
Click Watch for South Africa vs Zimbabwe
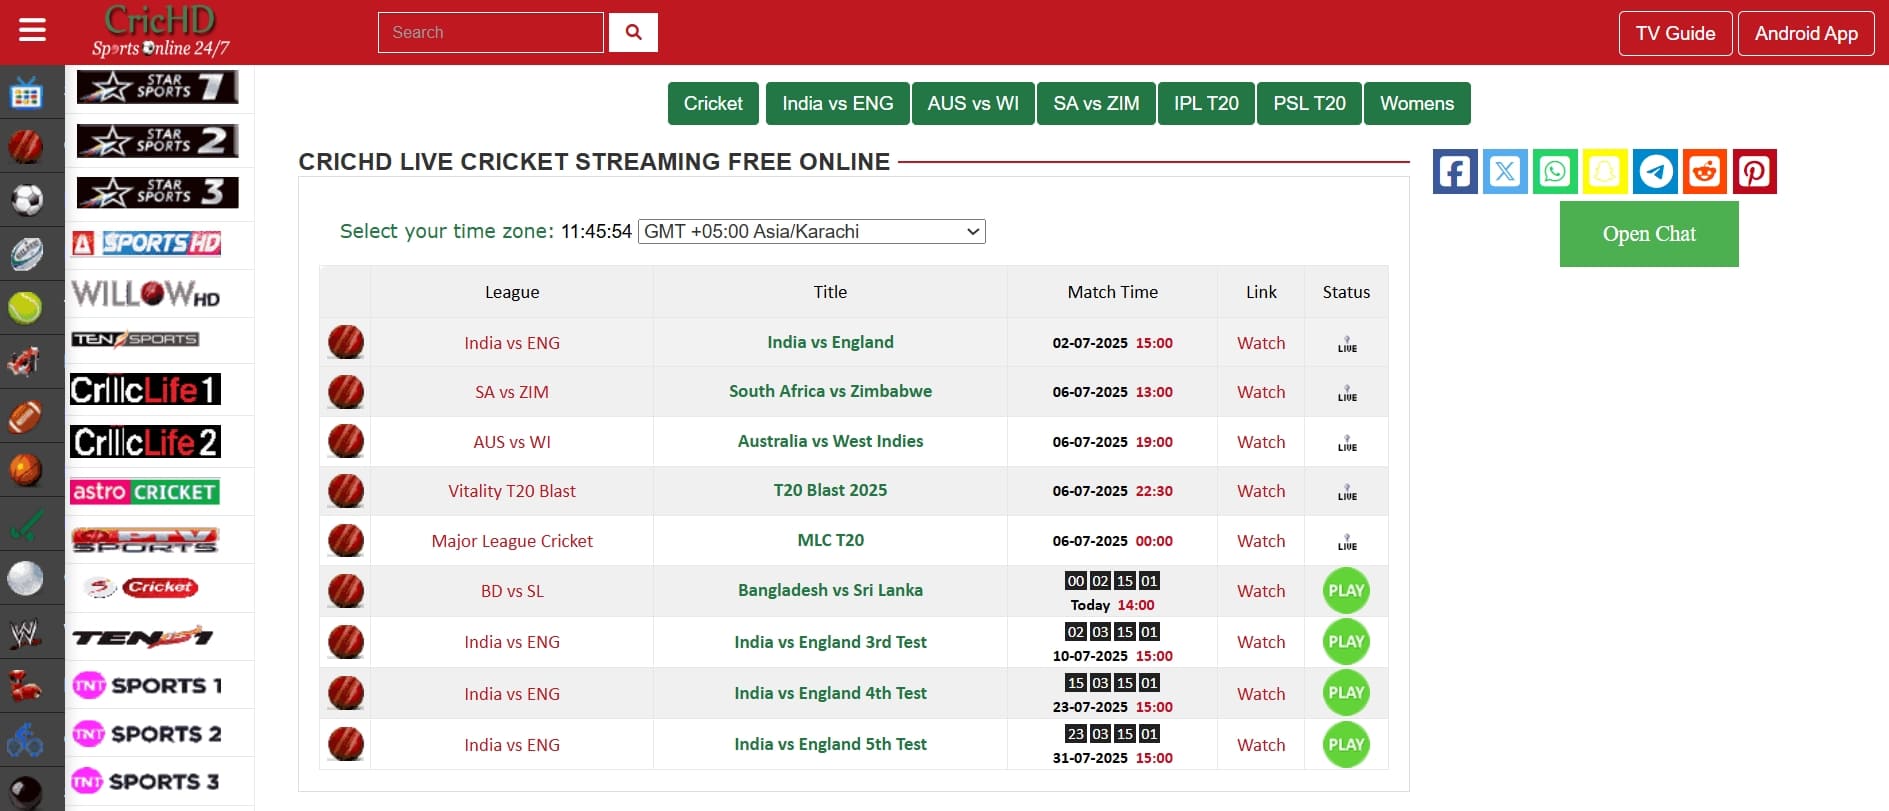click(x=1261, y=392)
